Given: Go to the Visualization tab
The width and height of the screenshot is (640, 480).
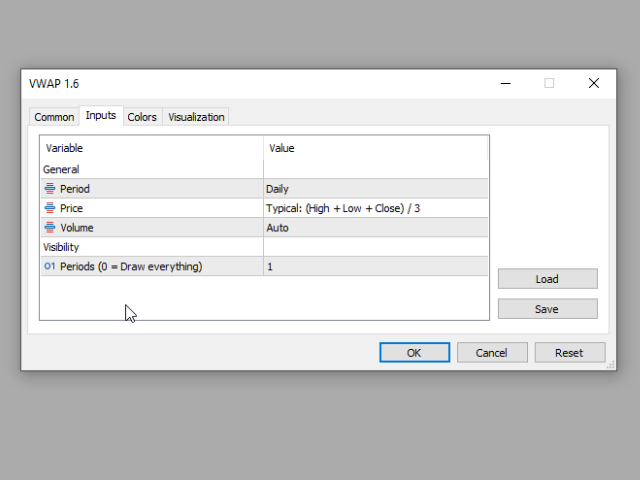Looking at the screenshot, I should point(196,117).
